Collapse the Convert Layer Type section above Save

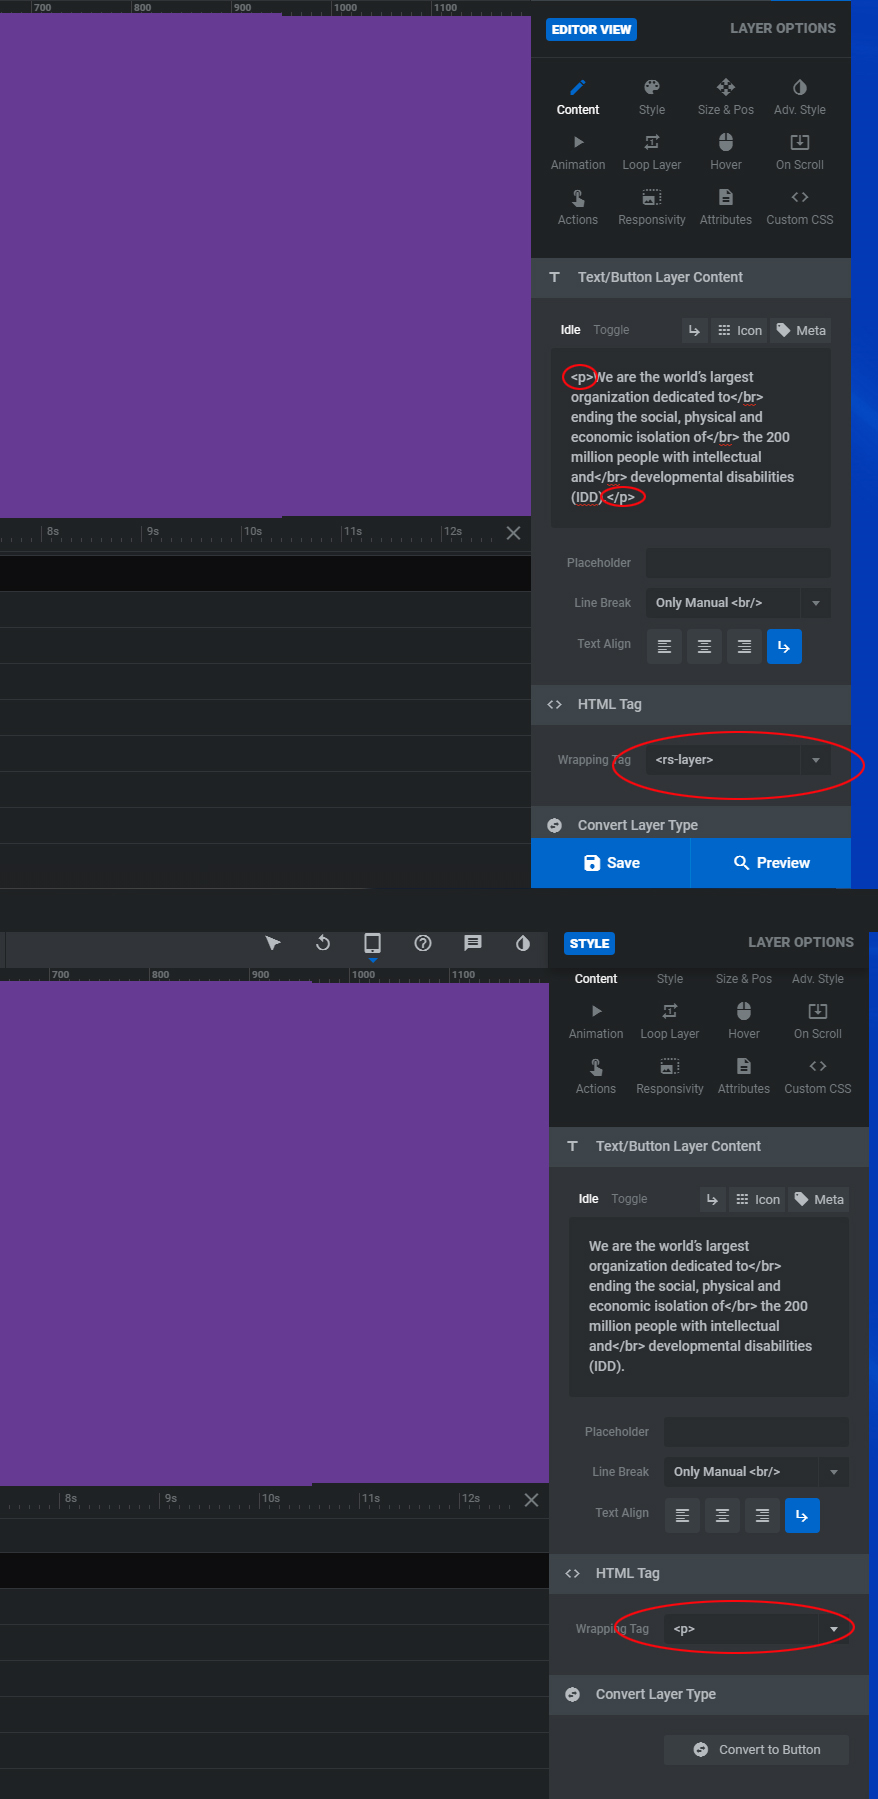[637, 825]
